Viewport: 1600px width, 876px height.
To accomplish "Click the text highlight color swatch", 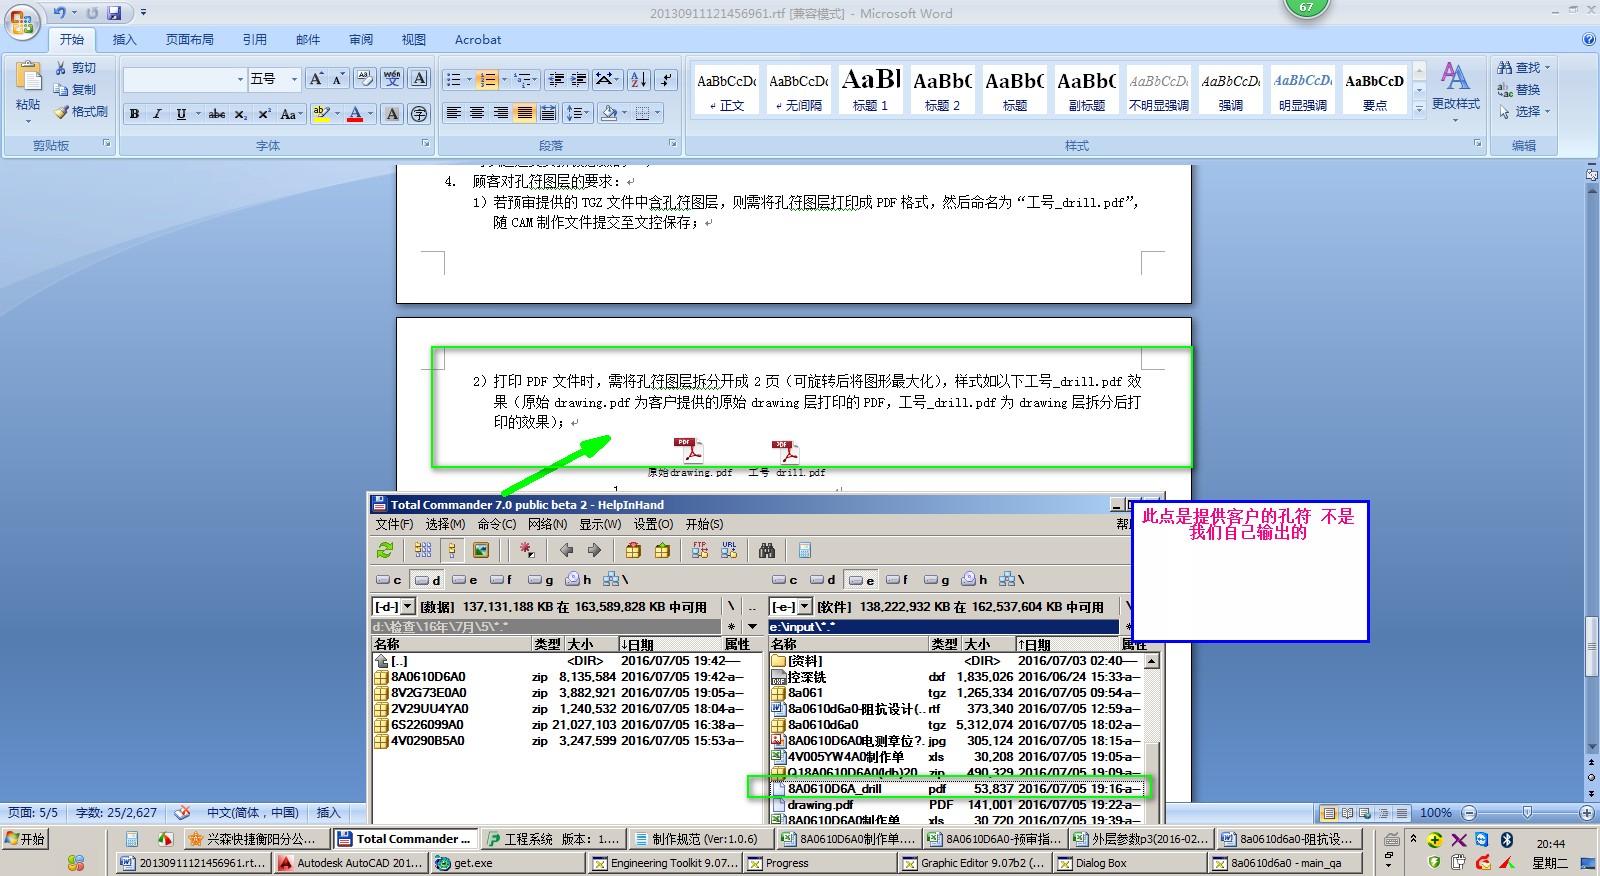I will (320, 114).
